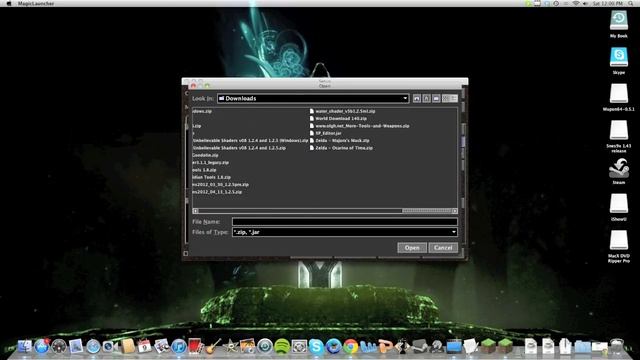Viewport: 640px width, 360px height.
Task: Click the file list's right scroll arrow
Action: coord(455,211)
